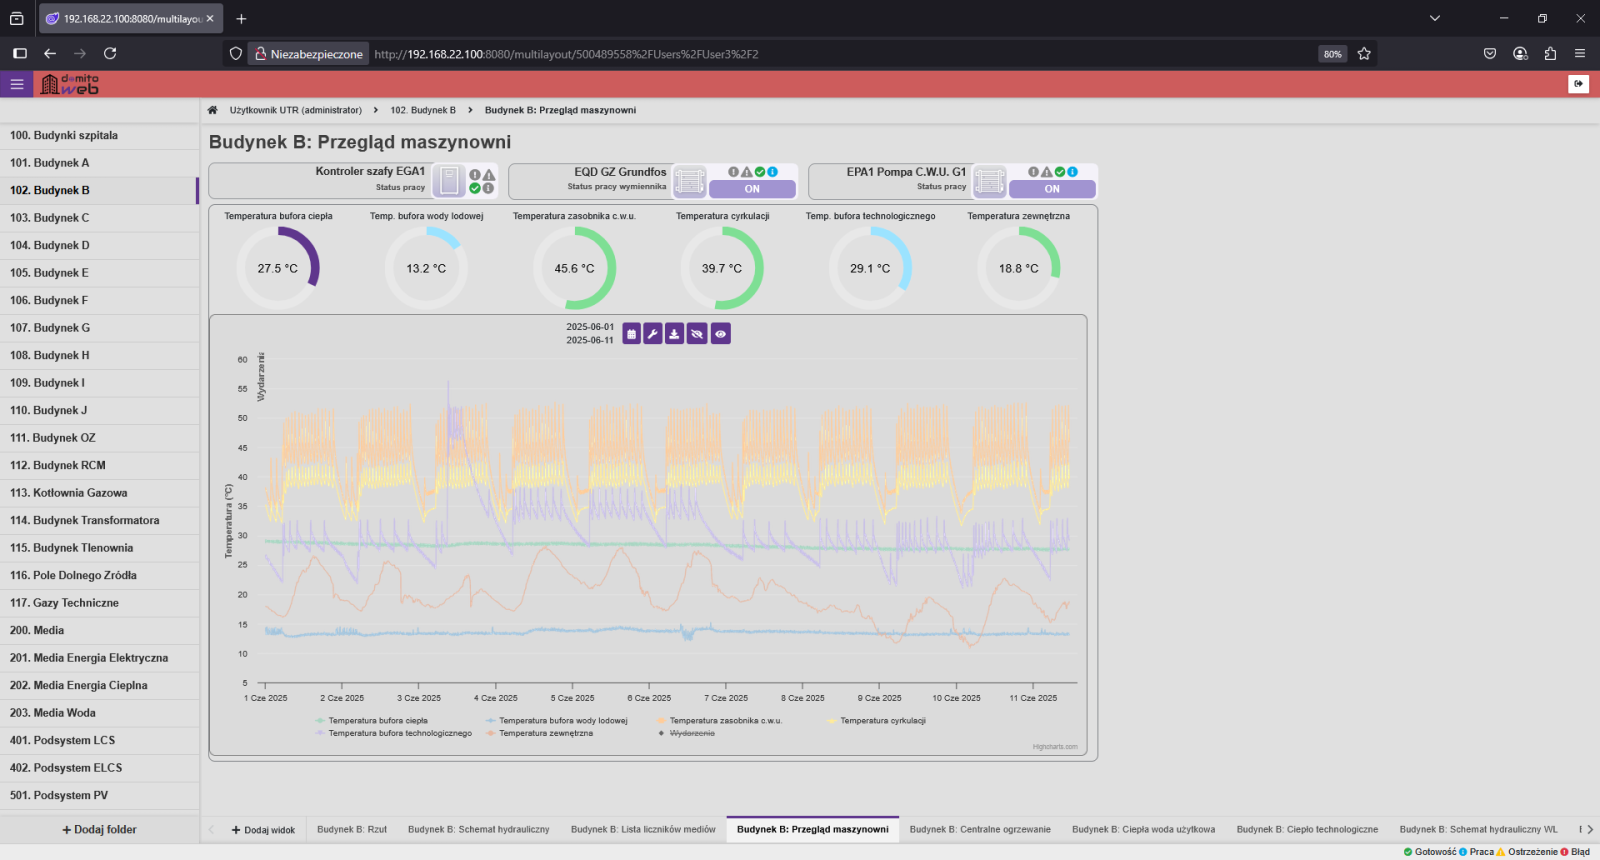
Task: Click the eye show-all-series icon
Action: (720, 334)
